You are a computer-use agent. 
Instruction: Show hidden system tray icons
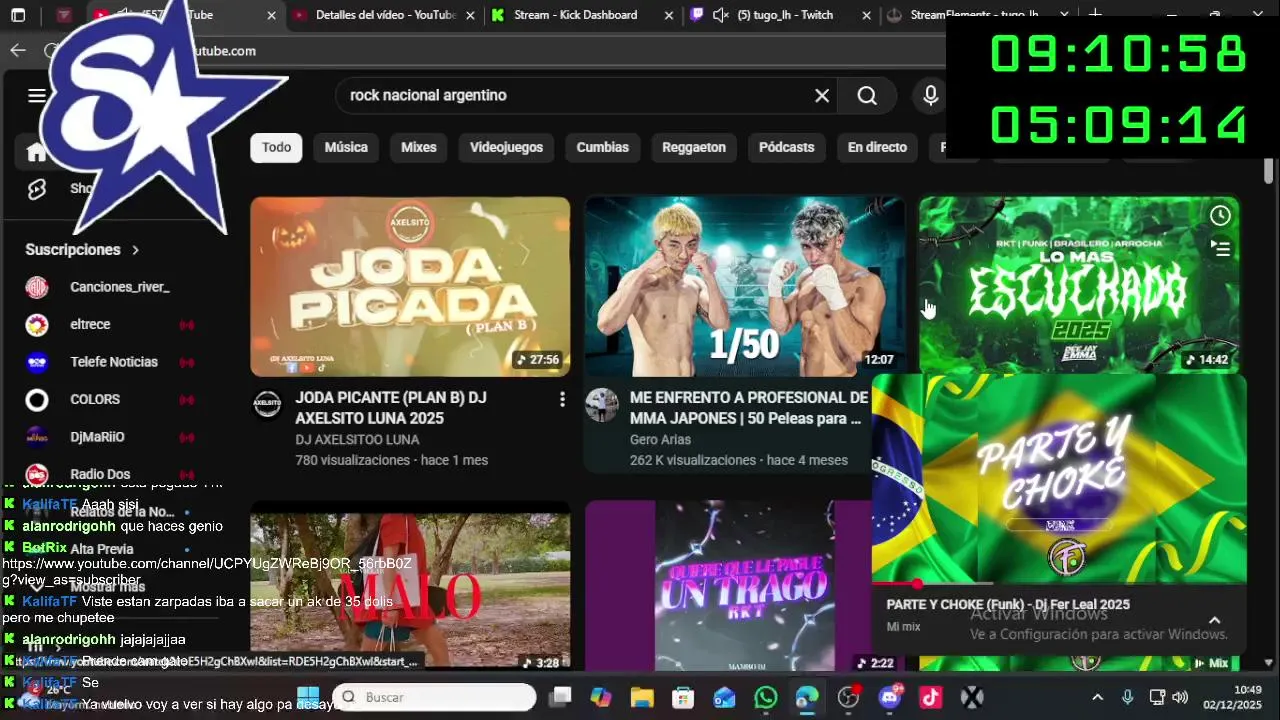[x=1097, y=697]
